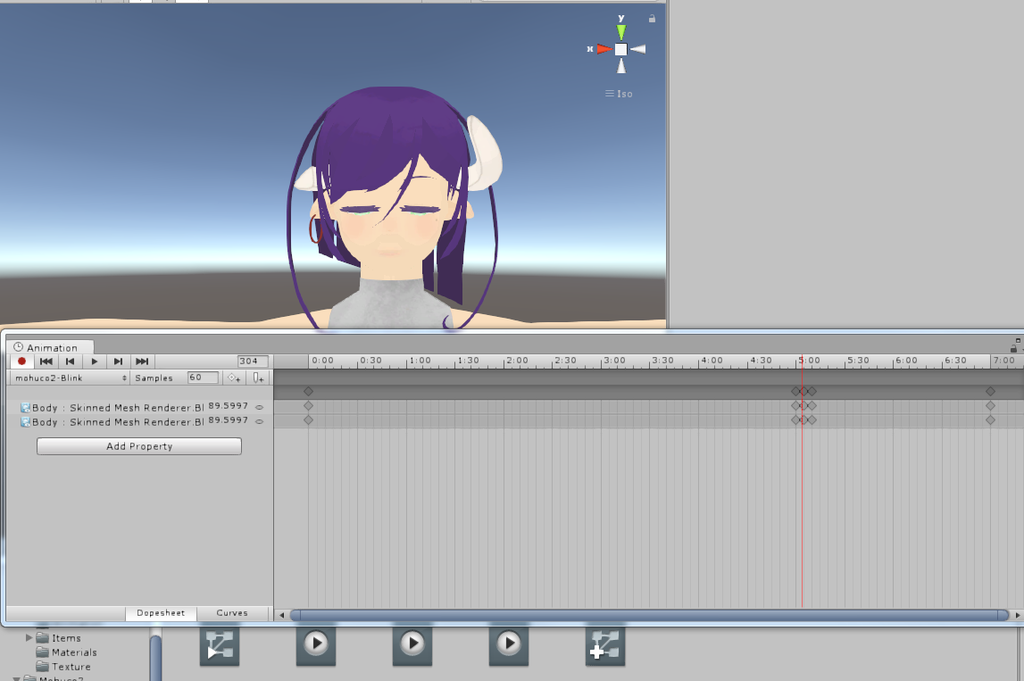Go to the previous keyframe

click(x=70, y=361)
